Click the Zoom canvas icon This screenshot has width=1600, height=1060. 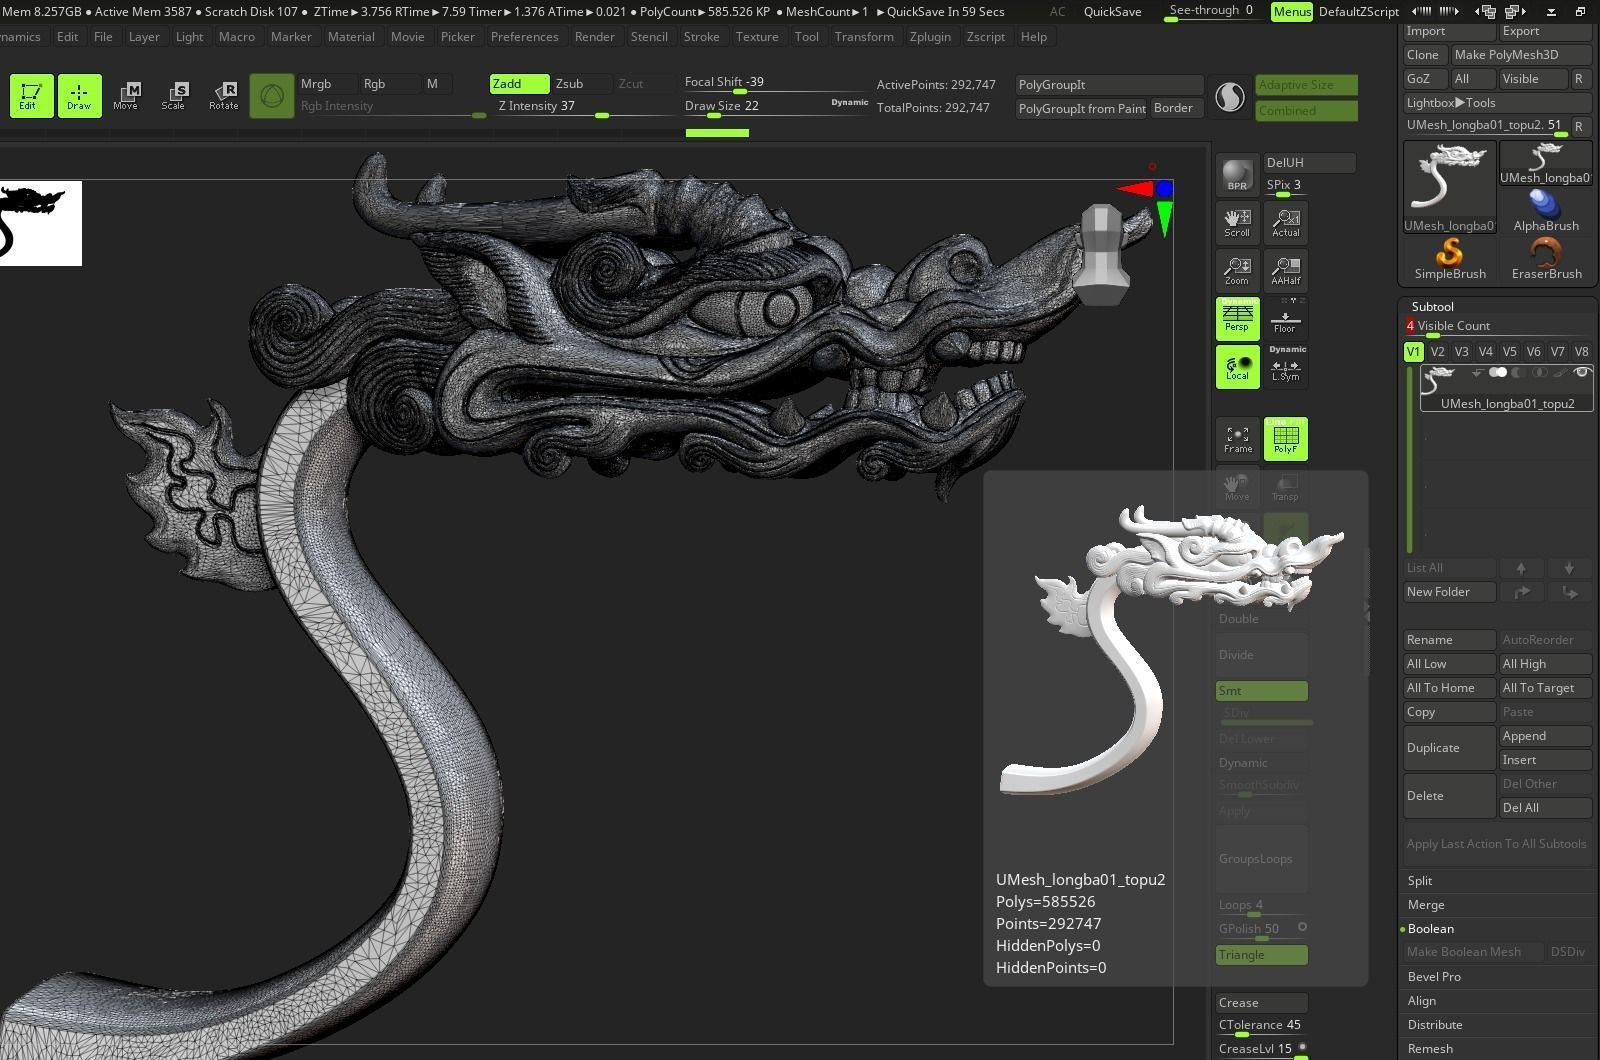pos(1237,270)
